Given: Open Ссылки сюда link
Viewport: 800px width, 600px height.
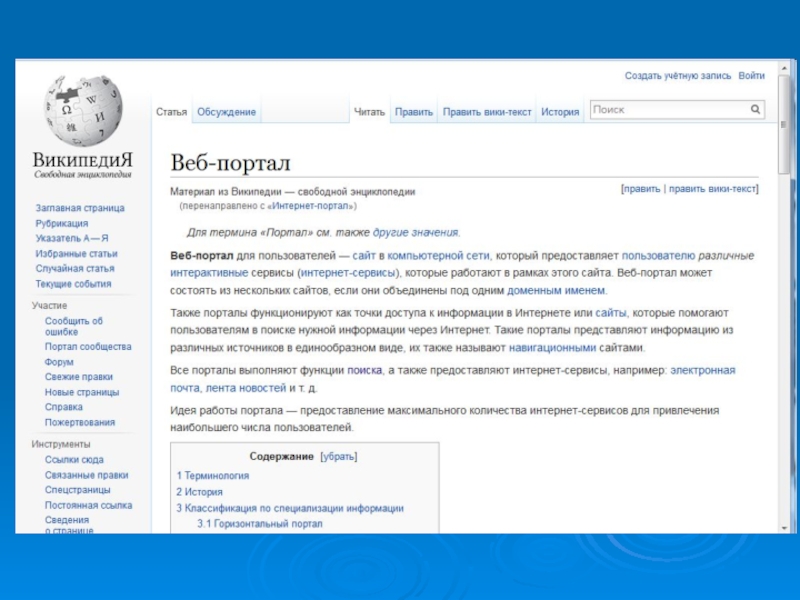Looking at the screenshot, I should click(74, 459).
